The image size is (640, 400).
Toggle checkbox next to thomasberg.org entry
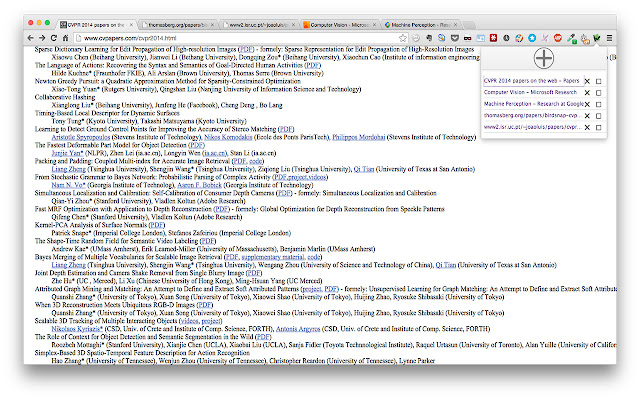click(598, 115)
